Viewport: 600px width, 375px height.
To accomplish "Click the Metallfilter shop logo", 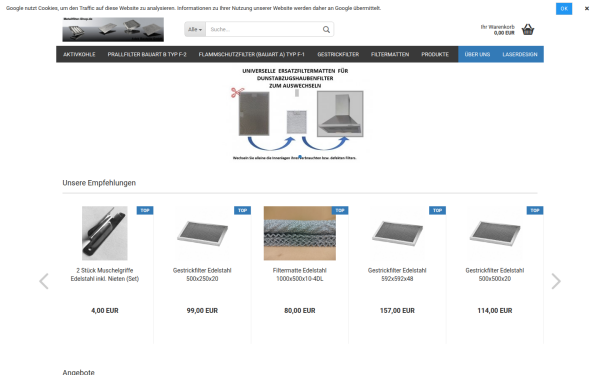I will point(113,29).
